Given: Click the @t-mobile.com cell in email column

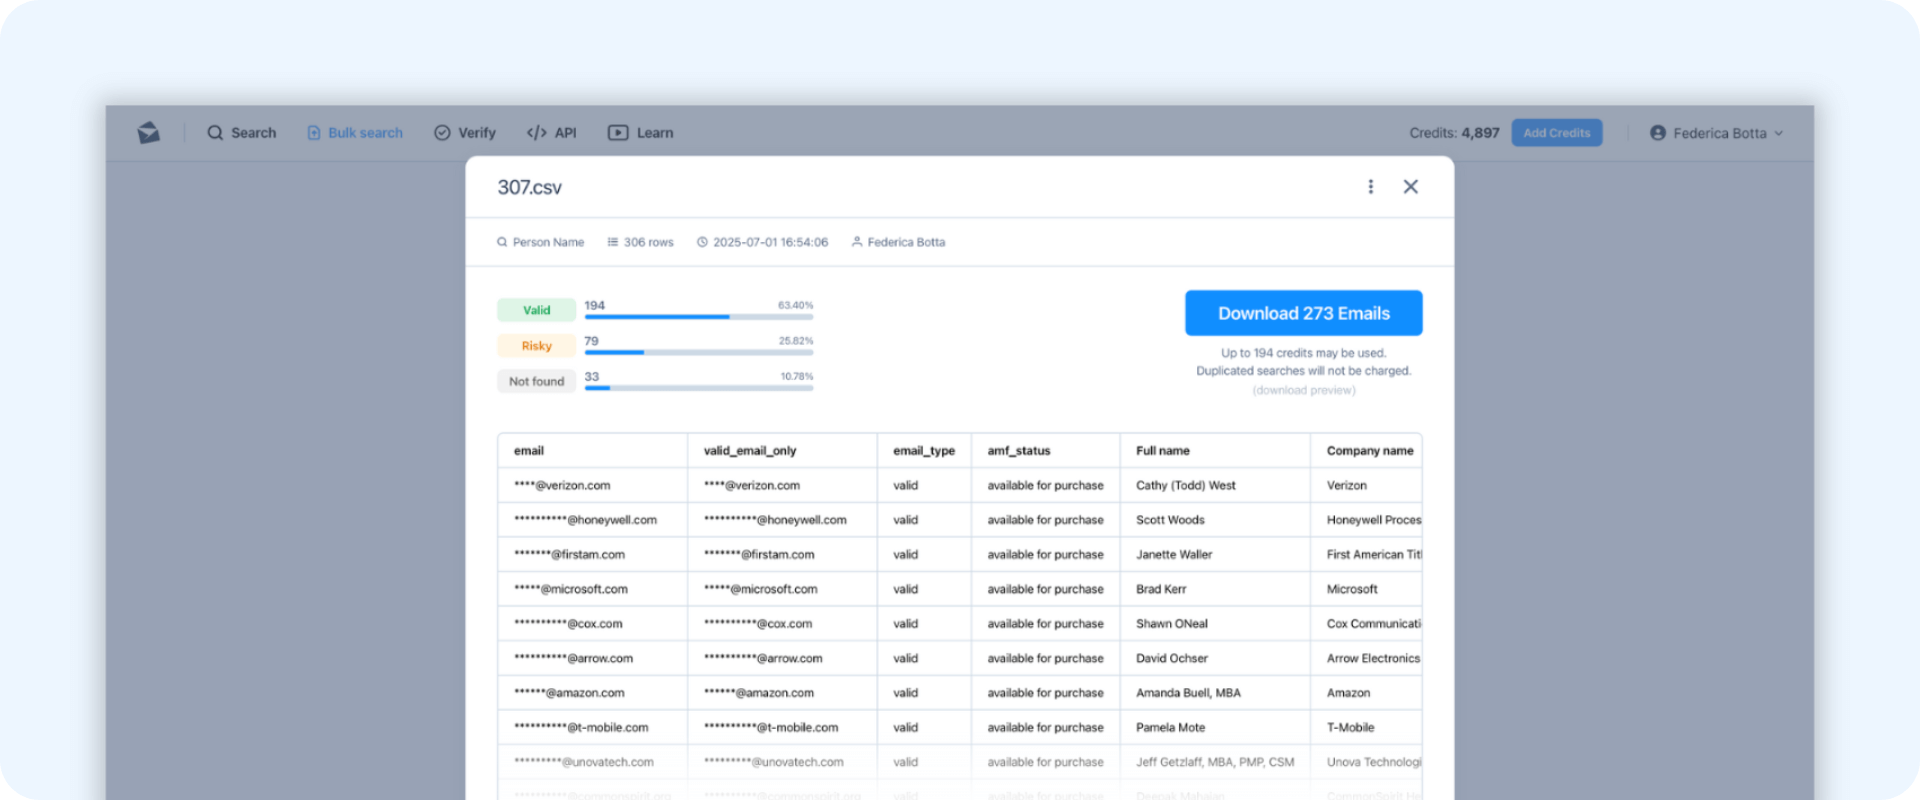Looking at the screenshot, I should [592, 728].
